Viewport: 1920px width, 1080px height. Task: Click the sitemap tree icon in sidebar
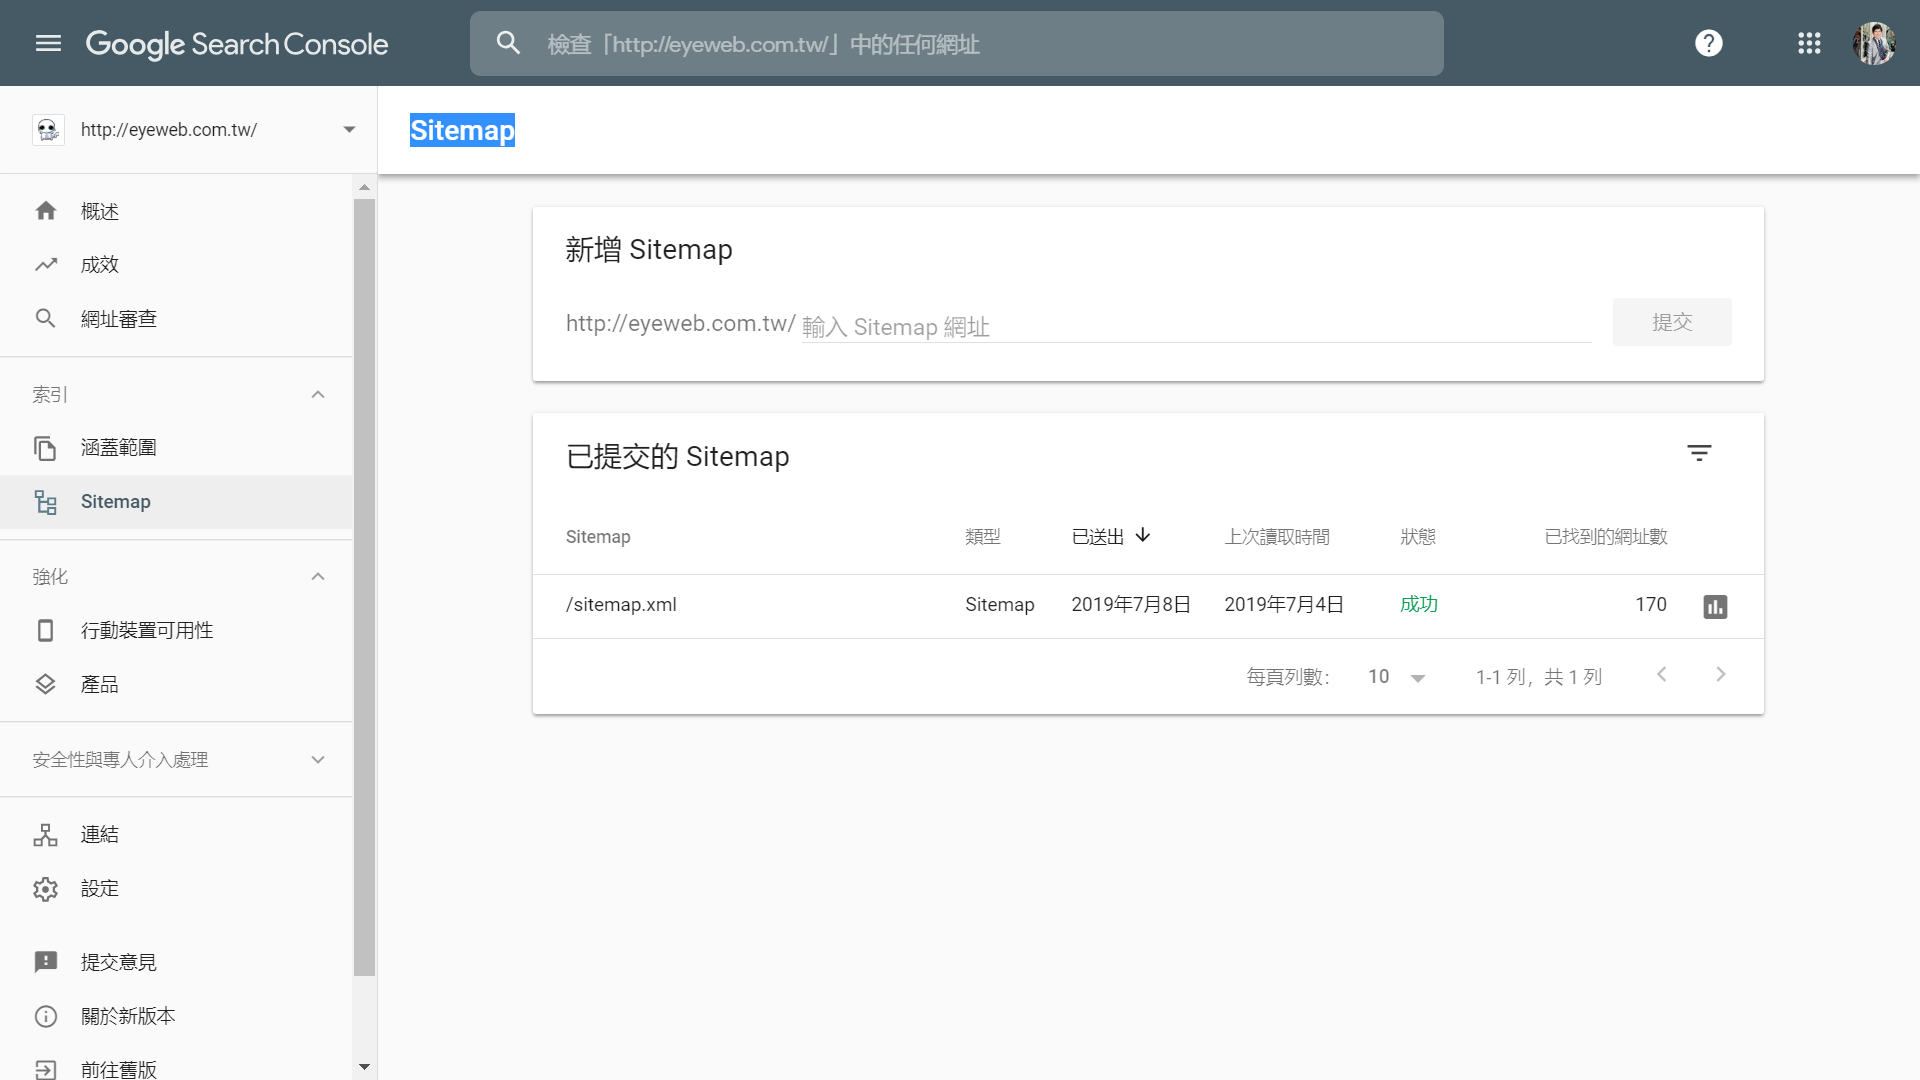(46, 502)
